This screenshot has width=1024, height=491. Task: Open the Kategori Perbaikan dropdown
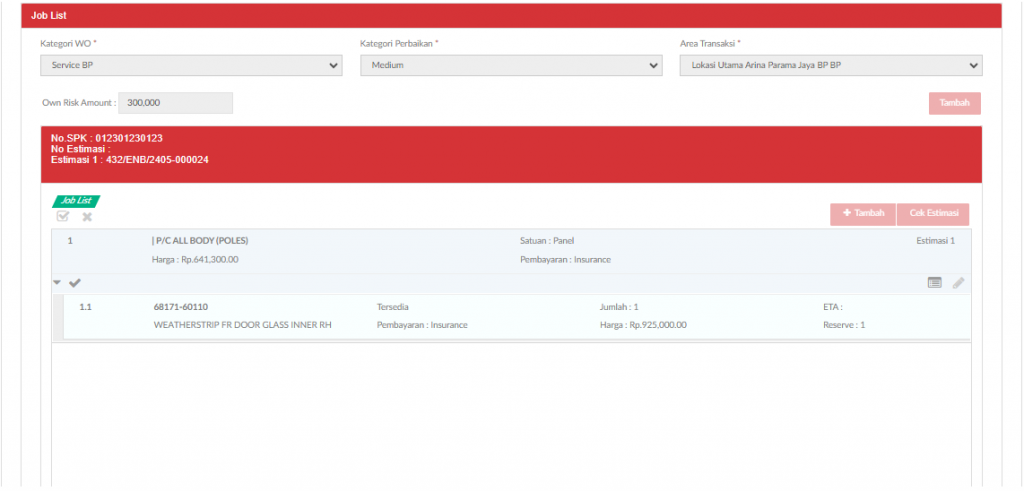511,65
